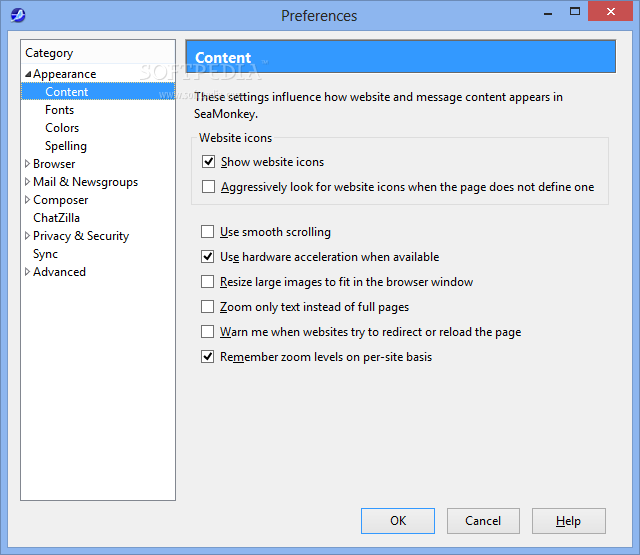Disable hardware acceleration when available

click(207, 256)
